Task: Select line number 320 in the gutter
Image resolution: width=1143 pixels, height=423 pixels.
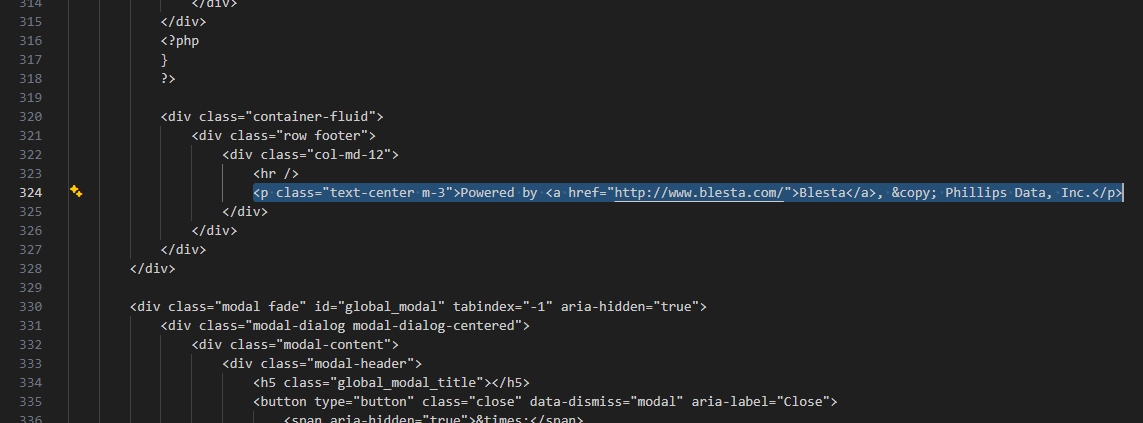Action: pos(29,117)
